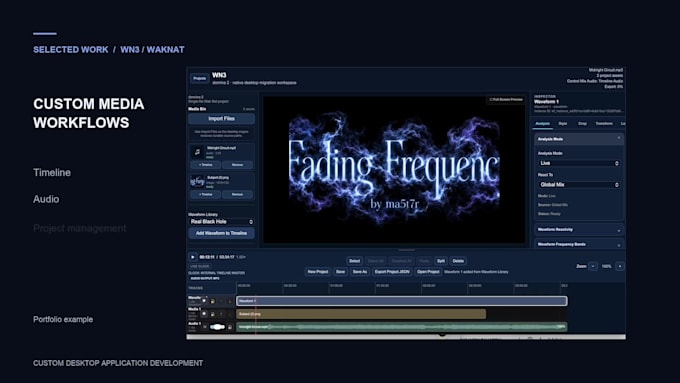The height and width of the screenshot is (383, 680).
Task: Click the Delete button above timeline
Action: click(458, 261)
